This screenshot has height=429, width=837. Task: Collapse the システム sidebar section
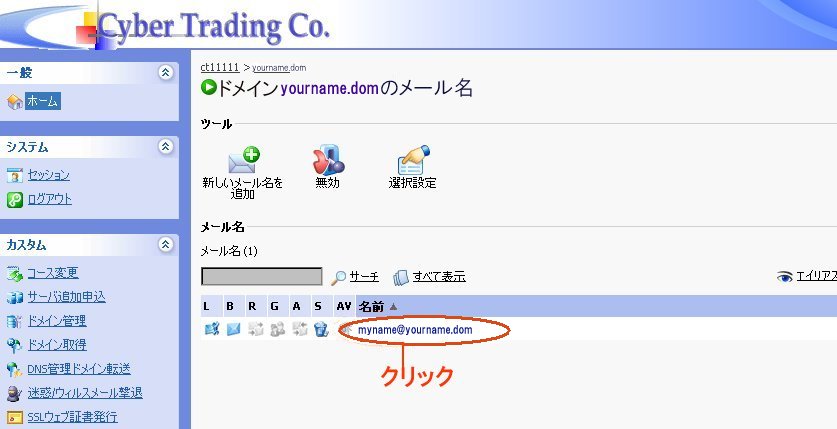click(x=165, y=147)
